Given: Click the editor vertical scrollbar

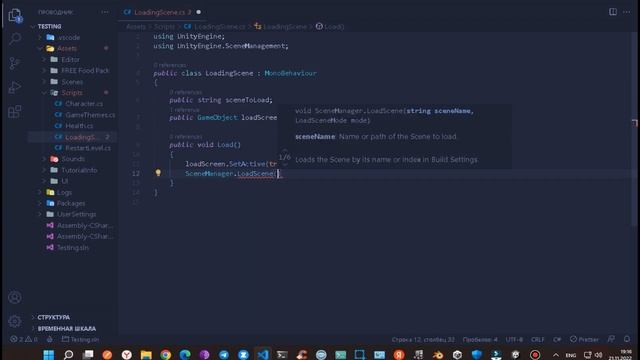Looking at the screenshot, I should coord(635,129).
